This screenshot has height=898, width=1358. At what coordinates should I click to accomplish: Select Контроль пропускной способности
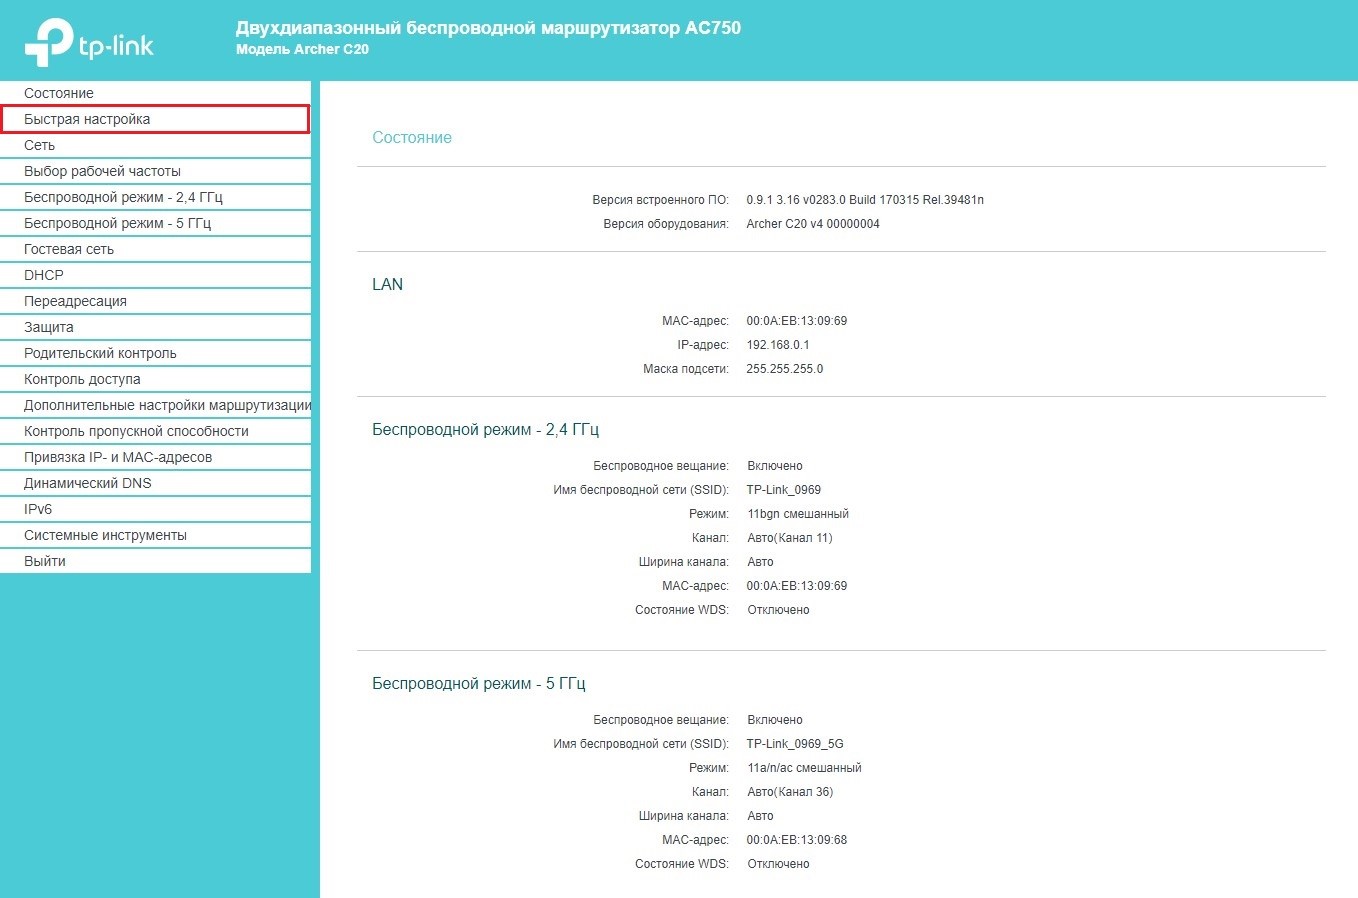136,431
